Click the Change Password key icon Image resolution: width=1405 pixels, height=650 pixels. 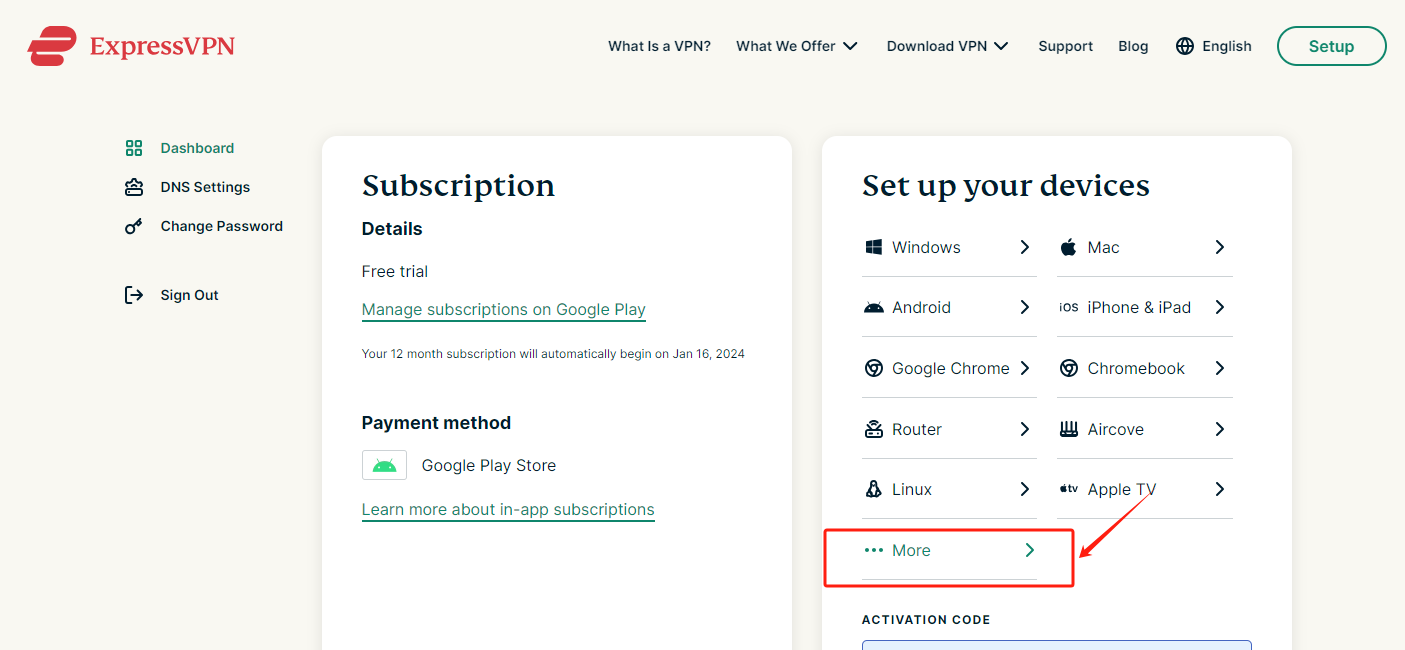coord(134,226)
